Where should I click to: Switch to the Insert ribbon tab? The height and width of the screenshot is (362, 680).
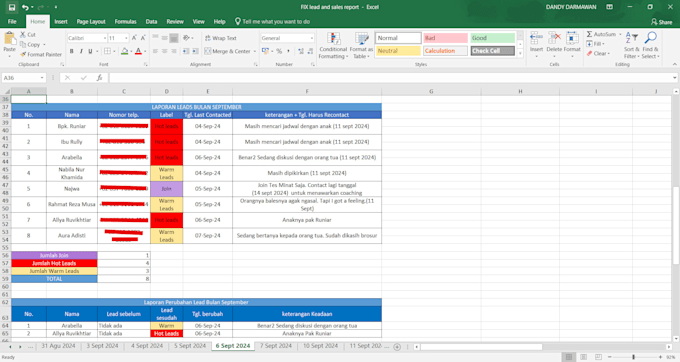61,22
